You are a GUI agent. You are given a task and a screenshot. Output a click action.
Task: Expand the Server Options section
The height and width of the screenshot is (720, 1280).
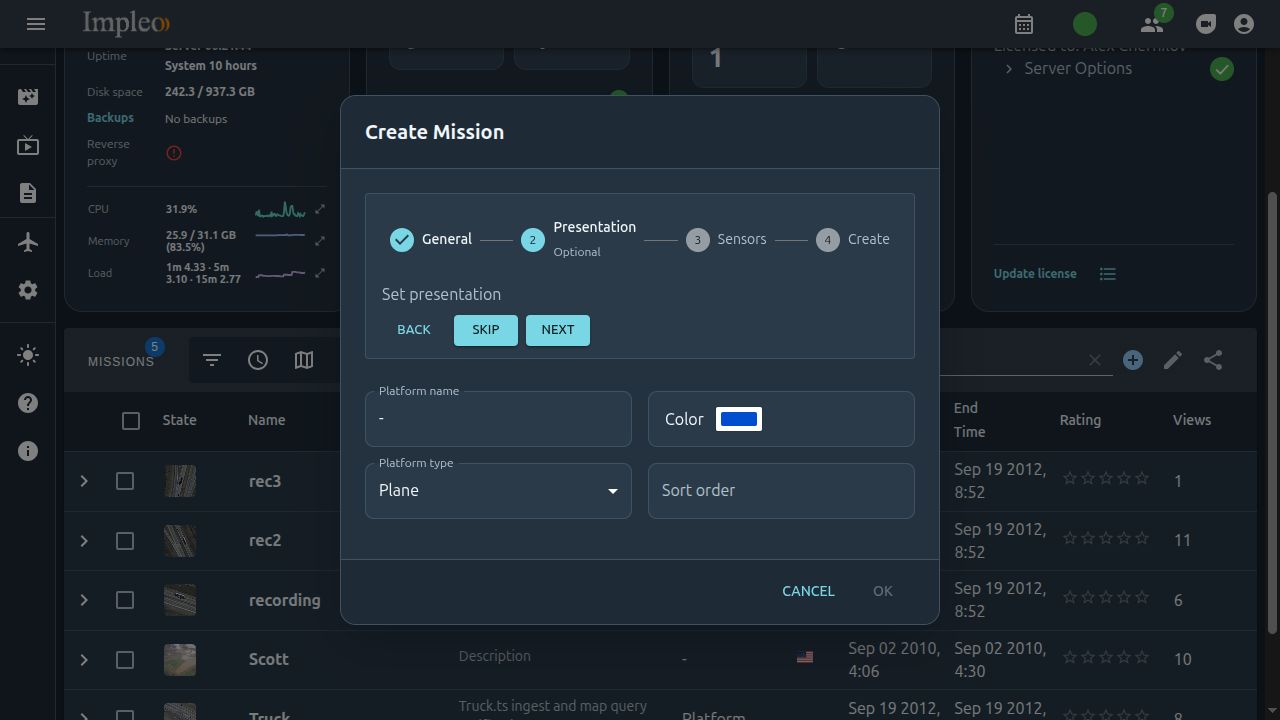(1068, 69)
